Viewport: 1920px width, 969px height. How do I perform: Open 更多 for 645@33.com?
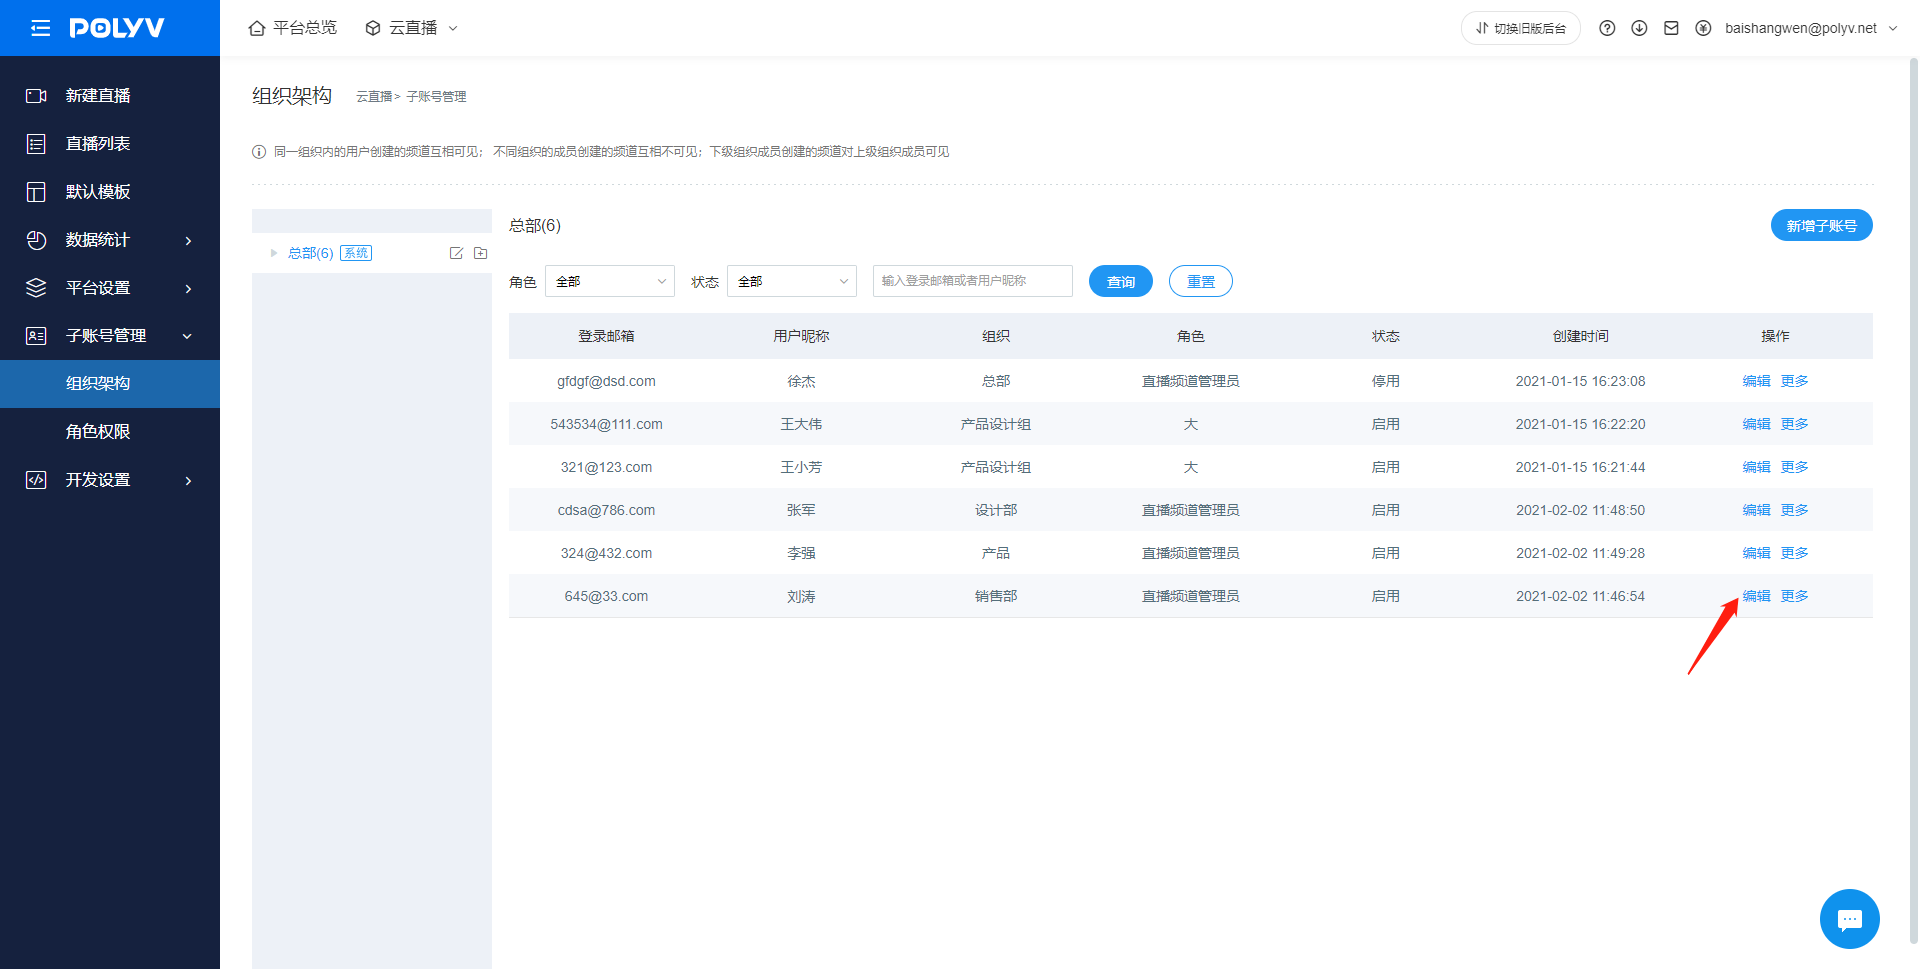1794,596
